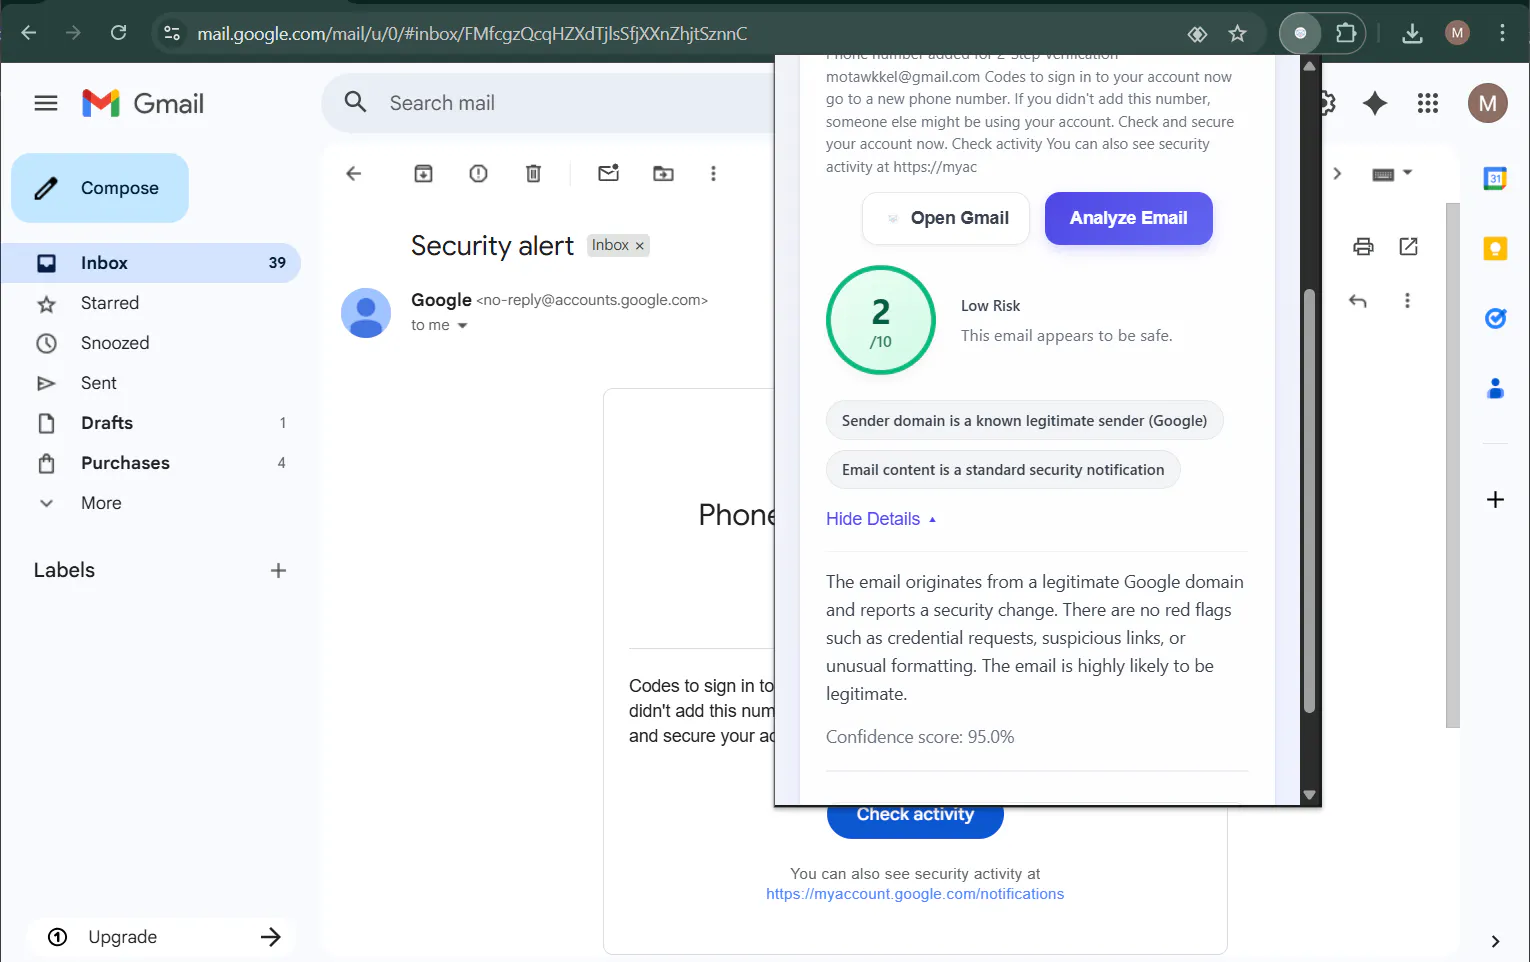Open Google apps grid
Screen dimensions: 1530x962
(x=1428, y=103)
